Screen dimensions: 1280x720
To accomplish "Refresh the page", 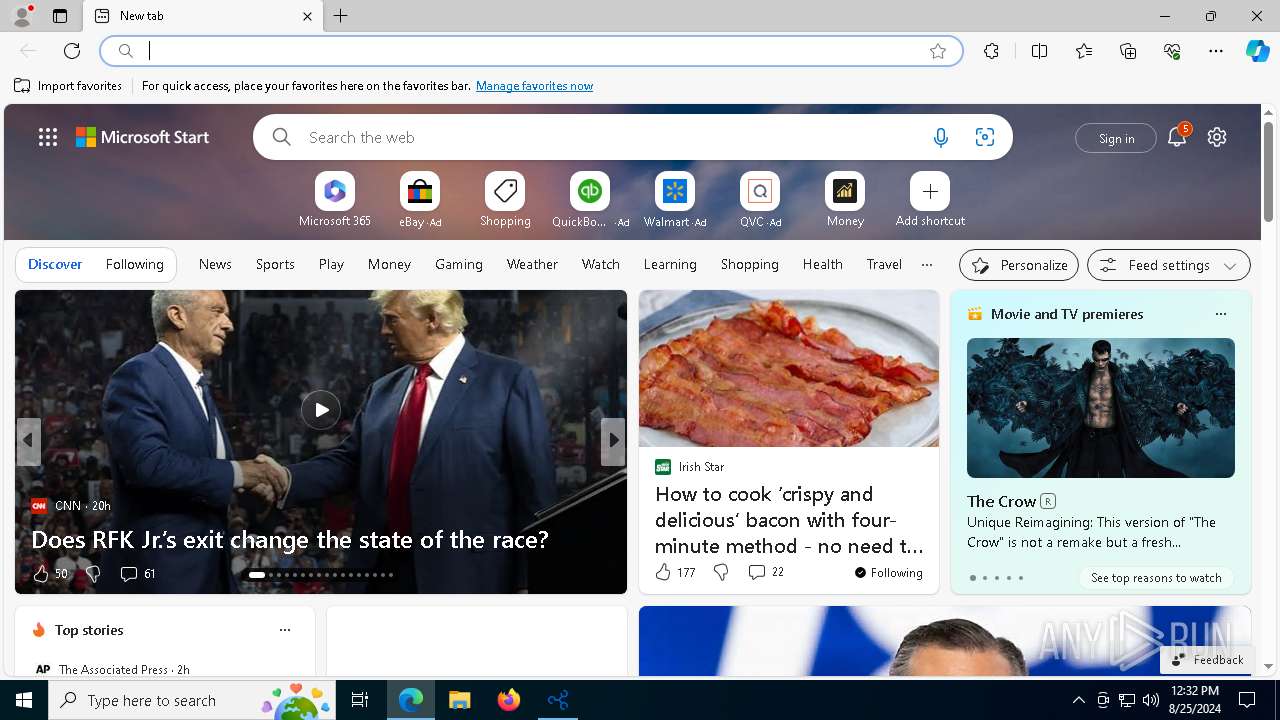I will point(72,51).
